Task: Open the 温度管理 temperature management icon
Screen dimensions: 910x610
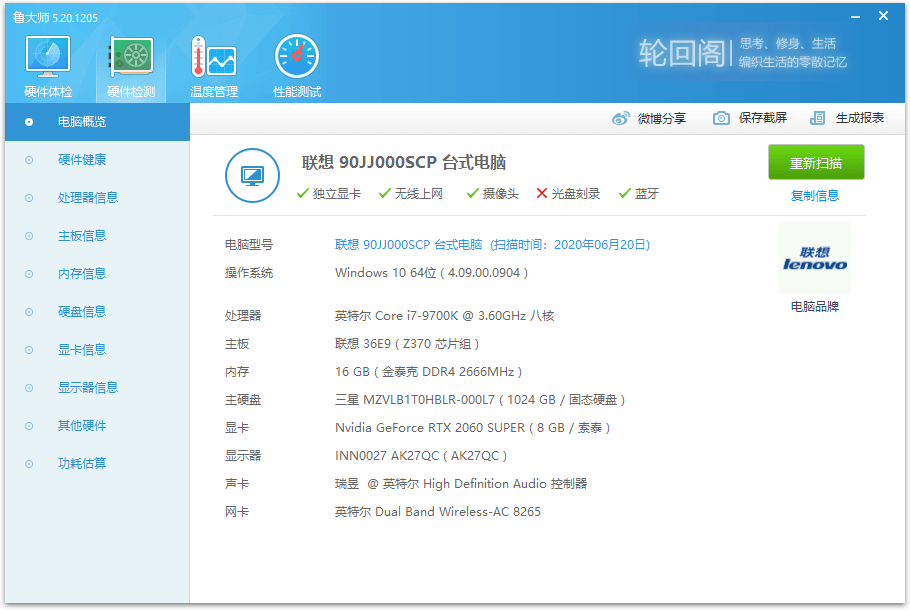Action: [214, 66]
